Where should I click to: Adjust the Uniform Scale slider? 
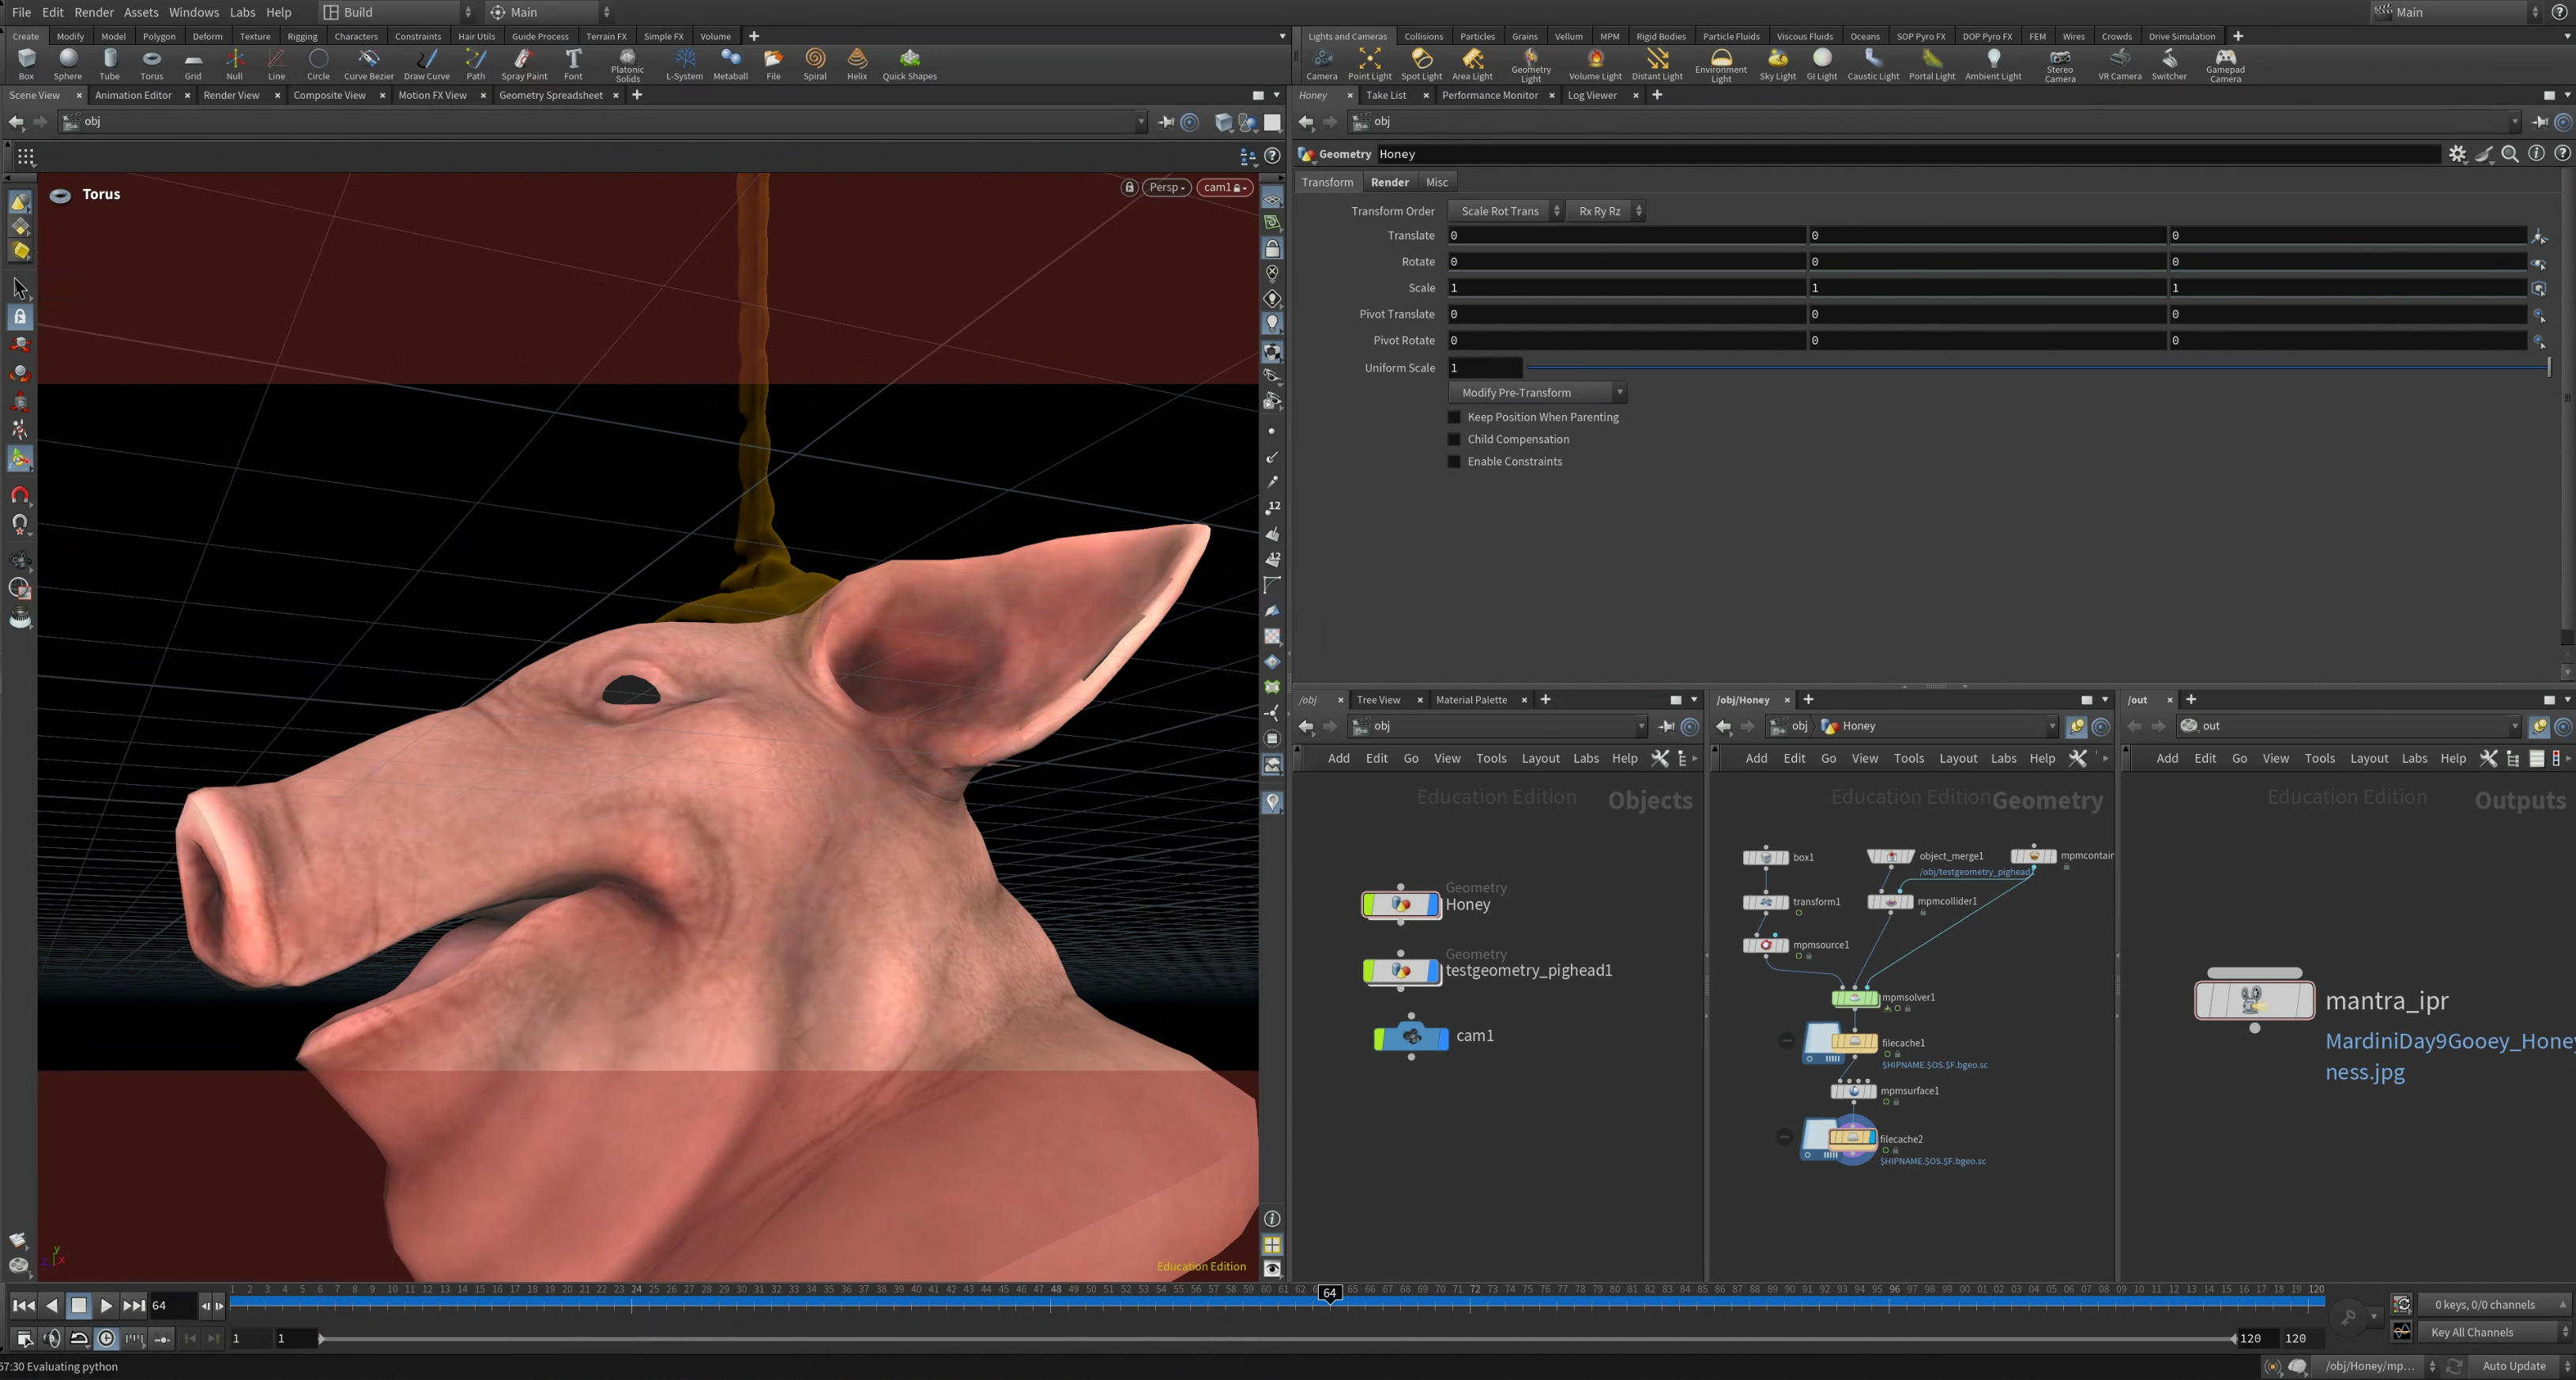pos(2039,368)
